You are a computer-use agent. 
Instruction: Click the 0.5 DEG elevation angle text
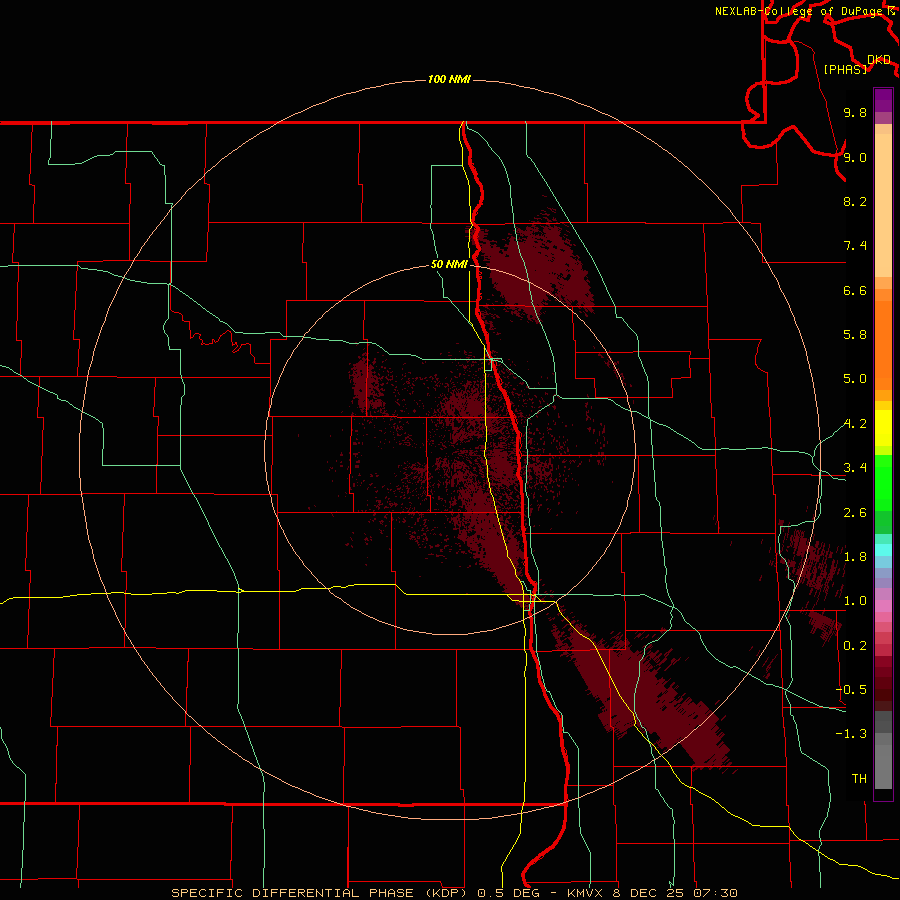[x=507, y=893]
